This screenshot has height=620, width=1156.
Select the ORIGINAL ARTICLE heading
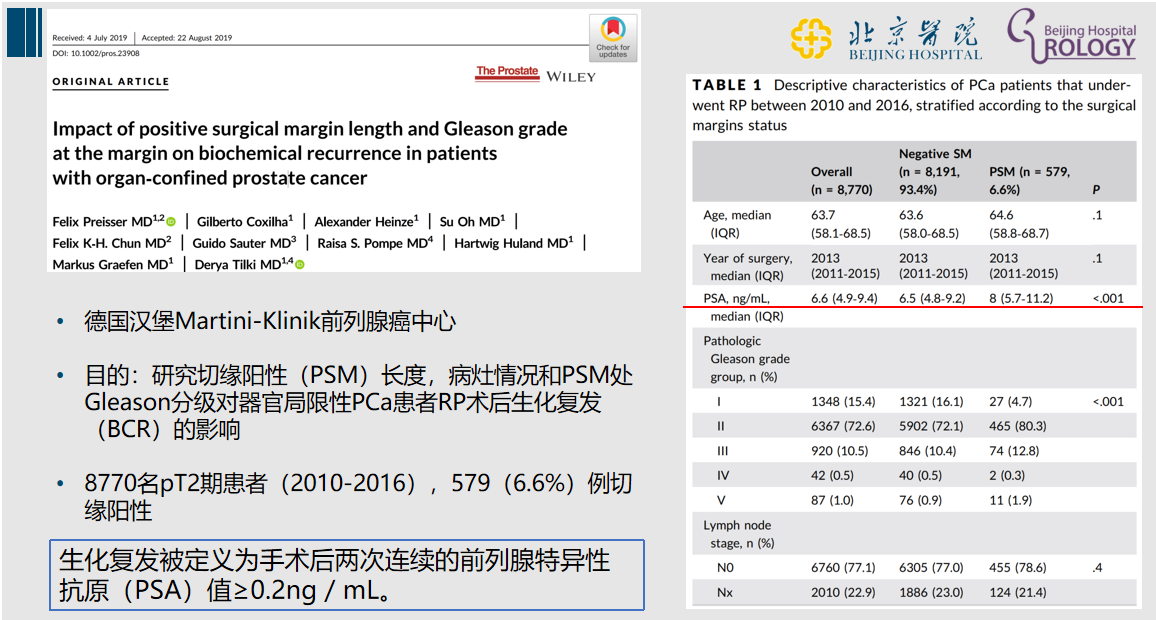[x=111, y=82]
